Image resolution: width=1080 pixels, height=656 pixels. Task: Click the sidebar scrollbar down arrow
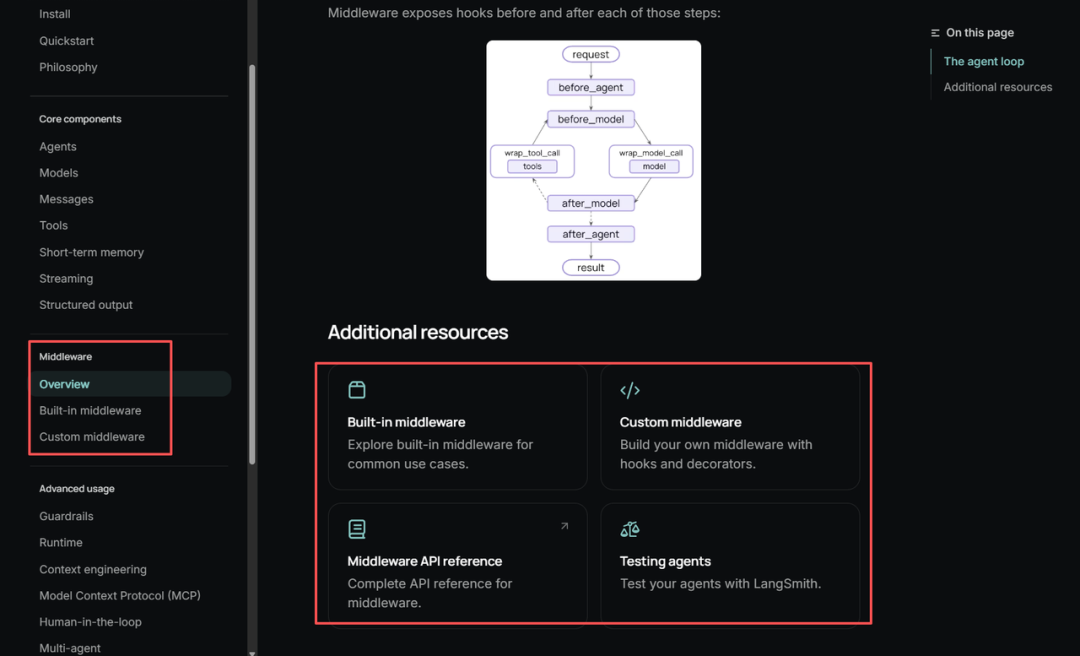coord(252,652)
